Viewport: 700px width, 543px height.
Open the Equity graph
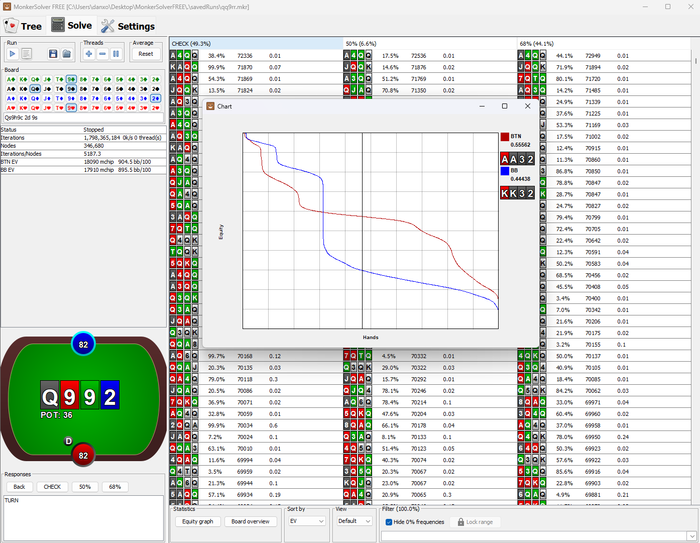click(198, 521)
